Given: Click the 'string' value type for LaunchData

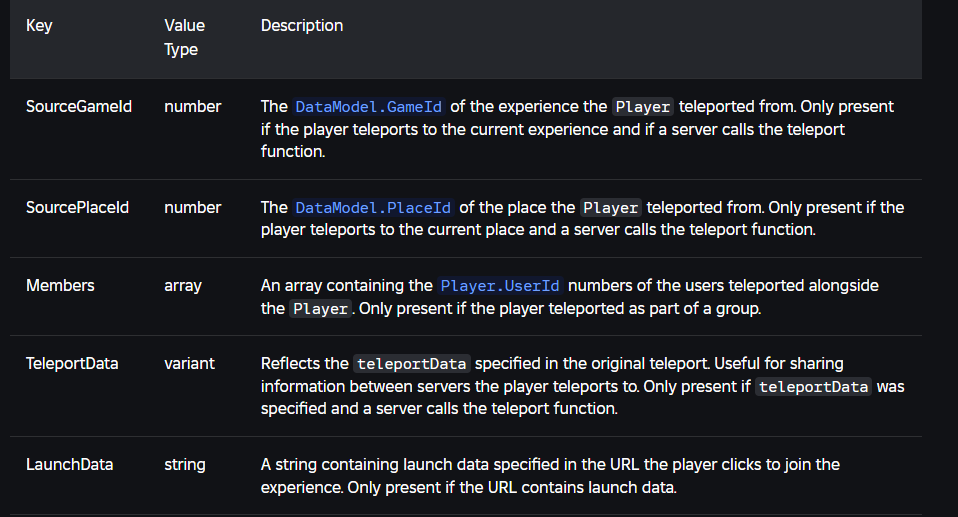Looking at the screenshot, I should (x=184, y=464).
